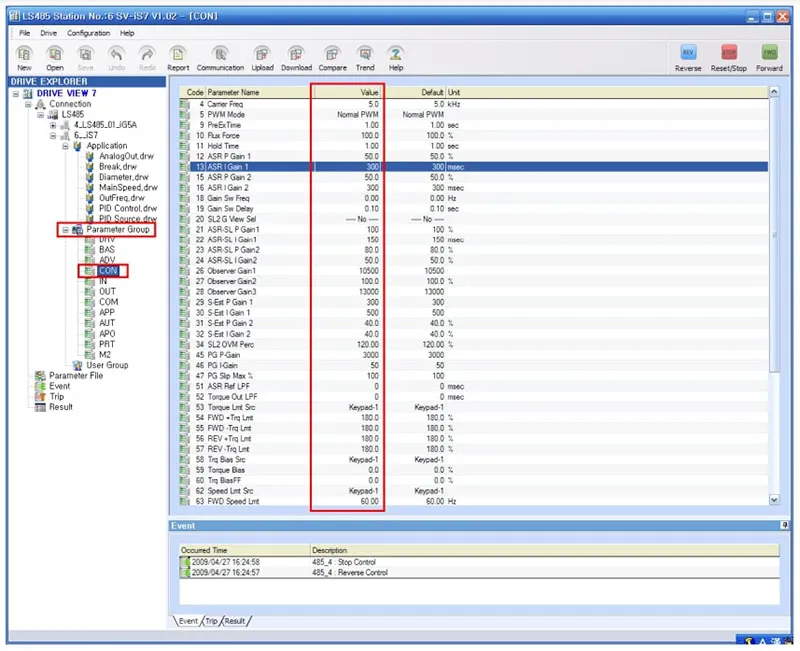Open the Compare tool

tap(332, 56)
